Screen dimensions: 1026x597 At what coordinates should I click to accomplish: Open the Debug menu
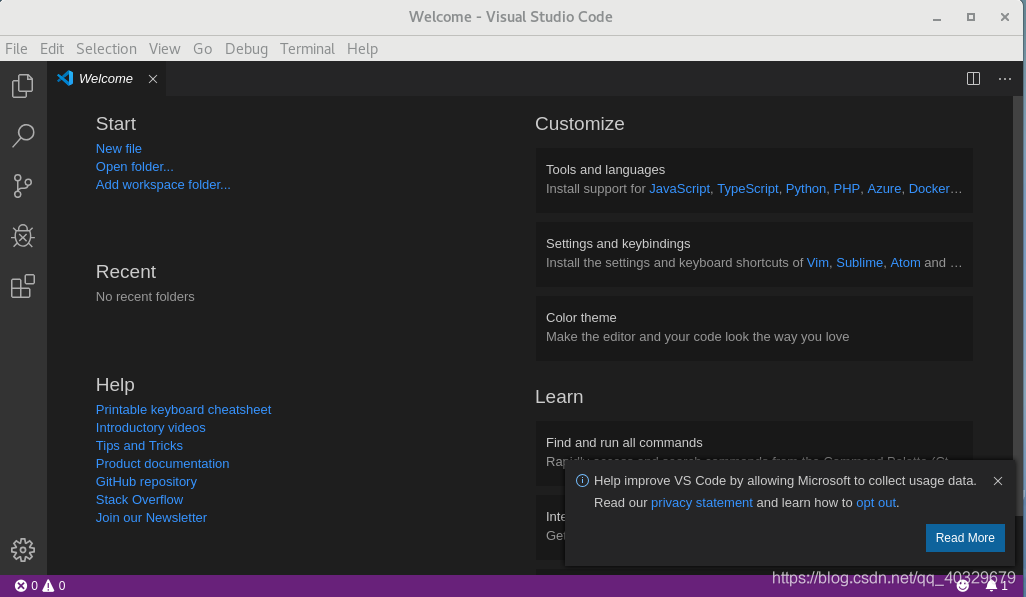(246, 49)
